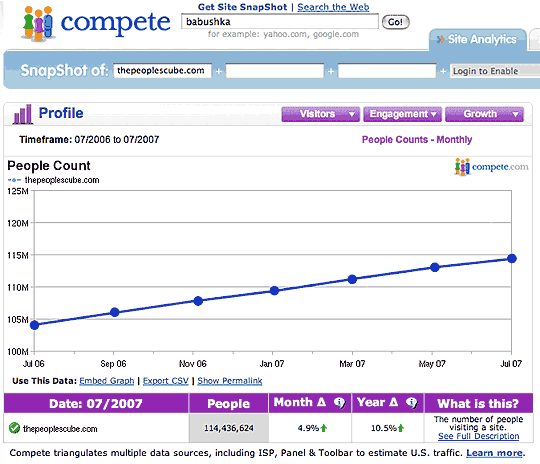Switch to the Site Analytics tab
The height and width of the screenshot is (464, 540).
[478, 39]
